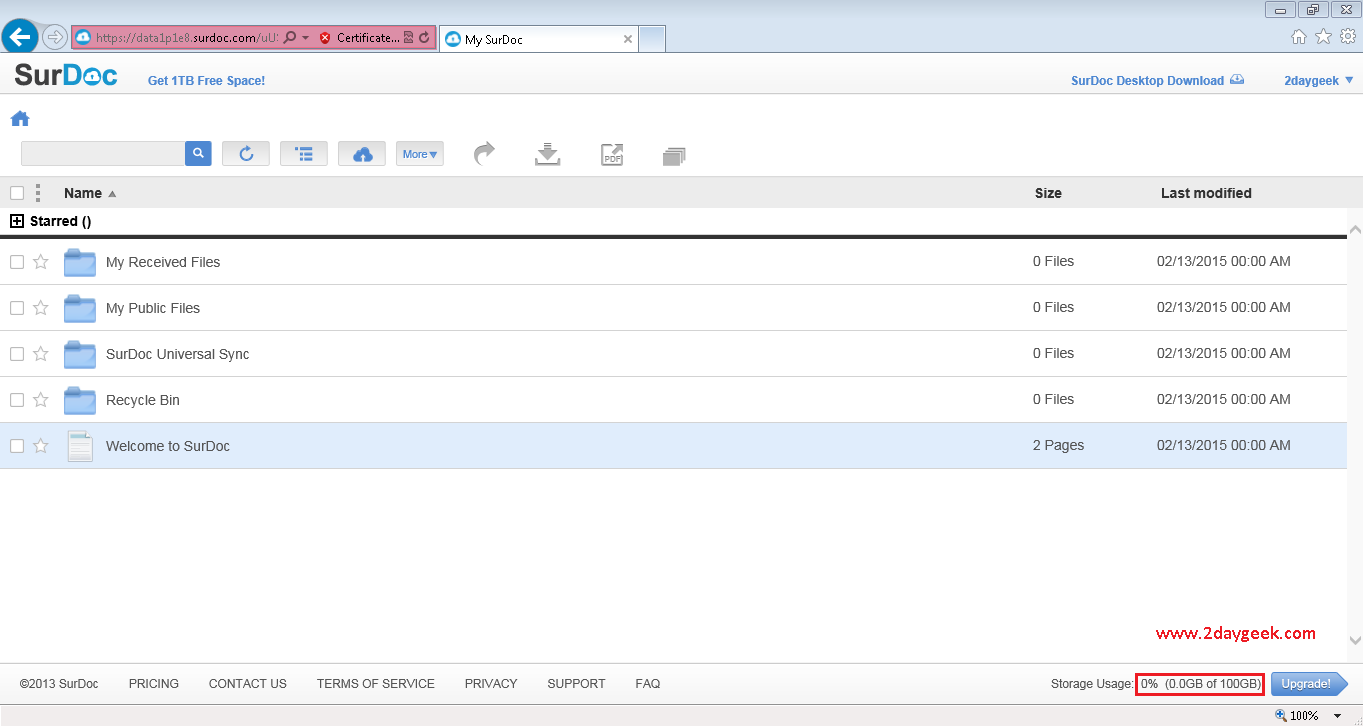Check the SurDoc Universal Sync checkbox
1363x726 pixels.
coord(17,354)
